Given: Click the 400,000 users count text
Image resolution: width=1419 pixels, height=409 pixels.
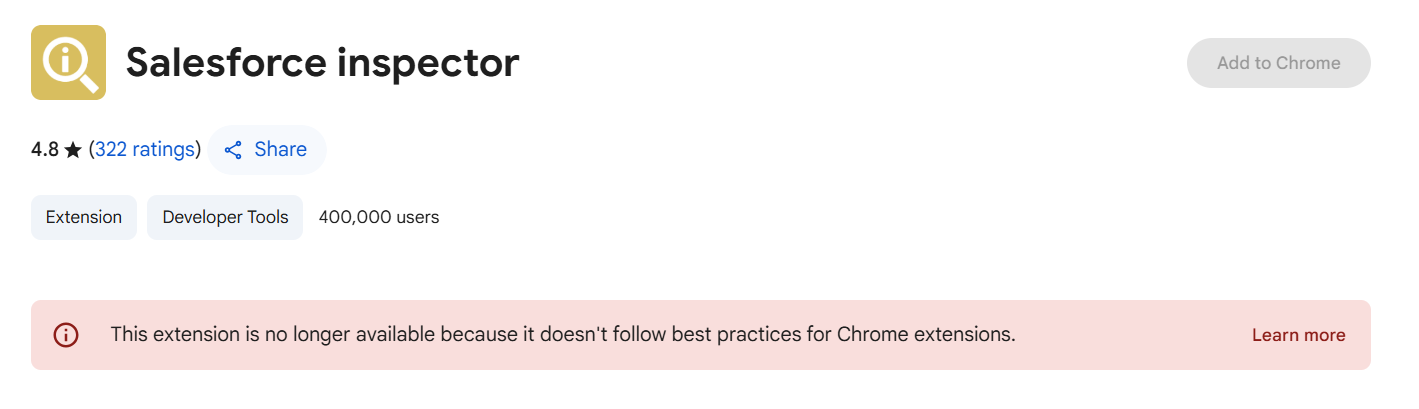Looking at the screenshot, I should (x=379, y=217).
